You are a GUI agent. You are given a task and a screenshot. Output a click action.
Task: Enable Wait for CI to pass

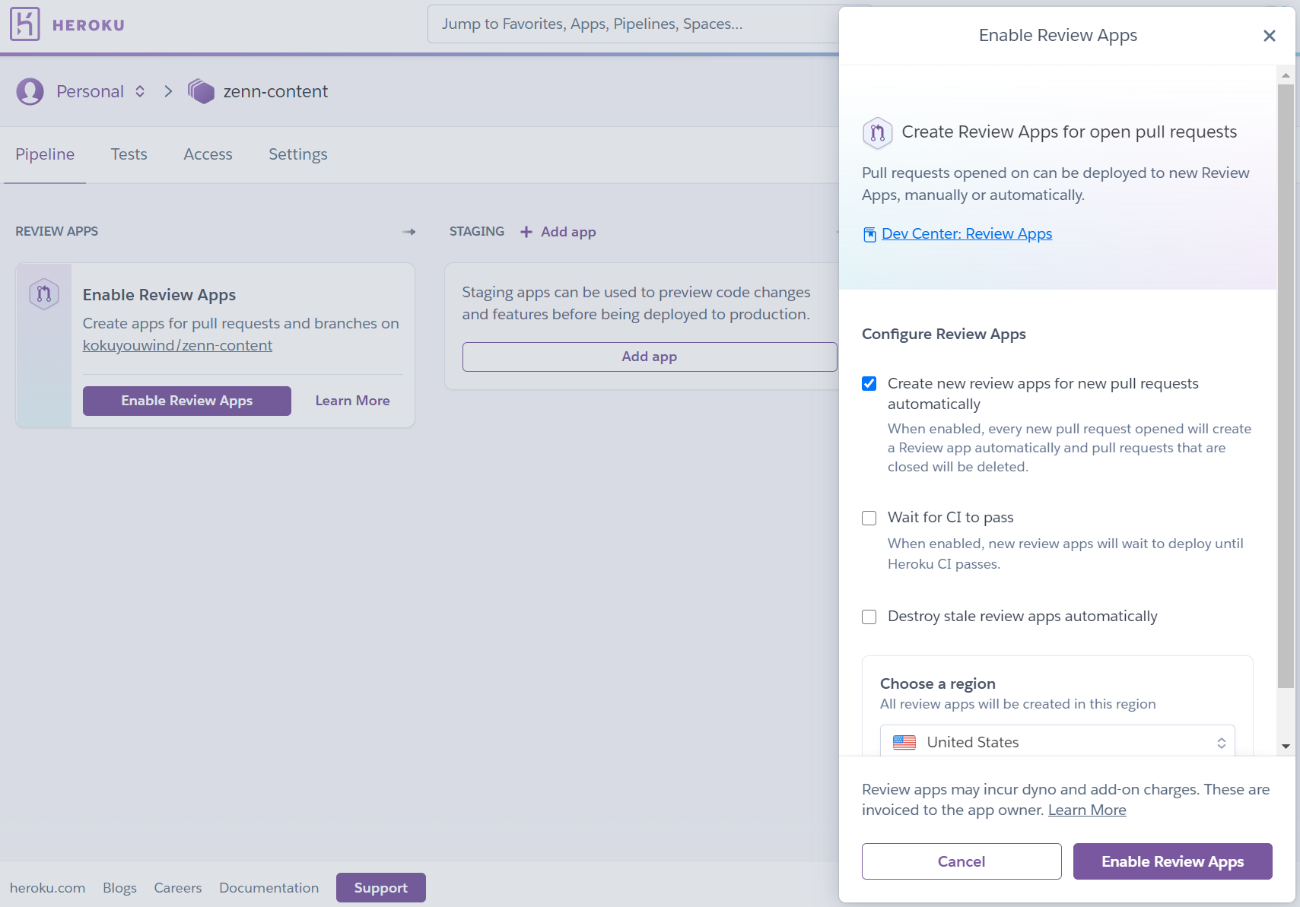coord(869,518)
